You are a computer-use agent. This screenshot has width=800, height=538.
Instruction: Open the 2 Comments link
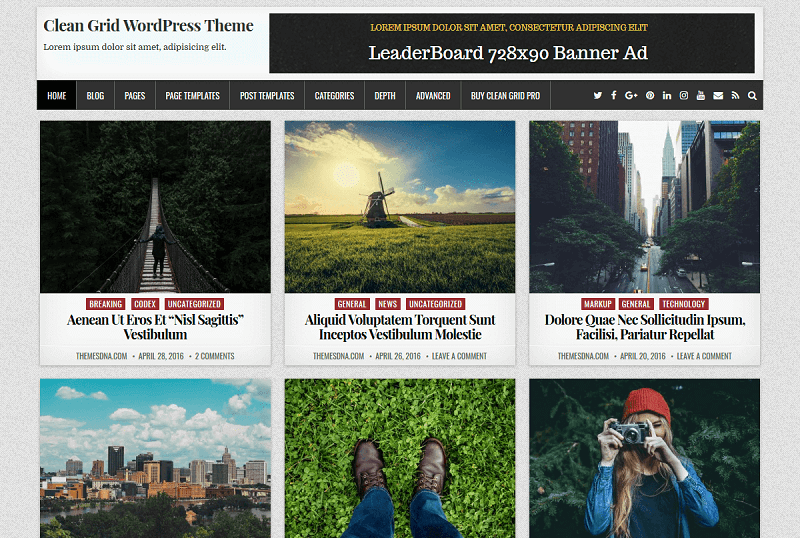pos(215,356)
